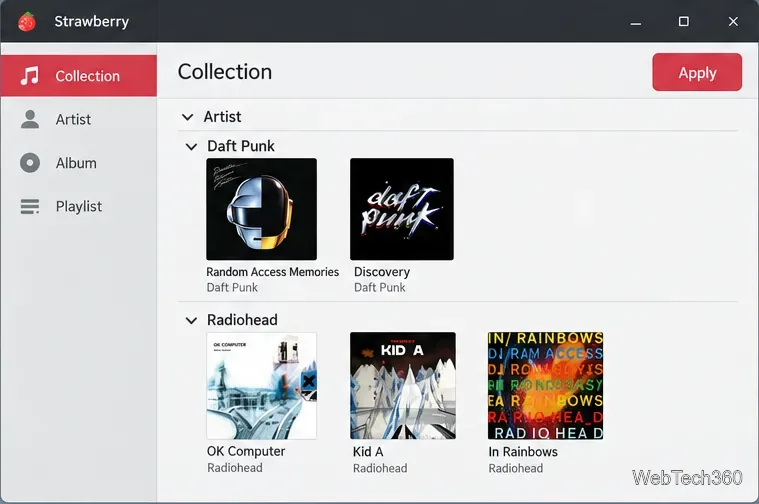Click the 'Random Access Memories' title text
759x504 pixels.
click(x=273, y=272)
